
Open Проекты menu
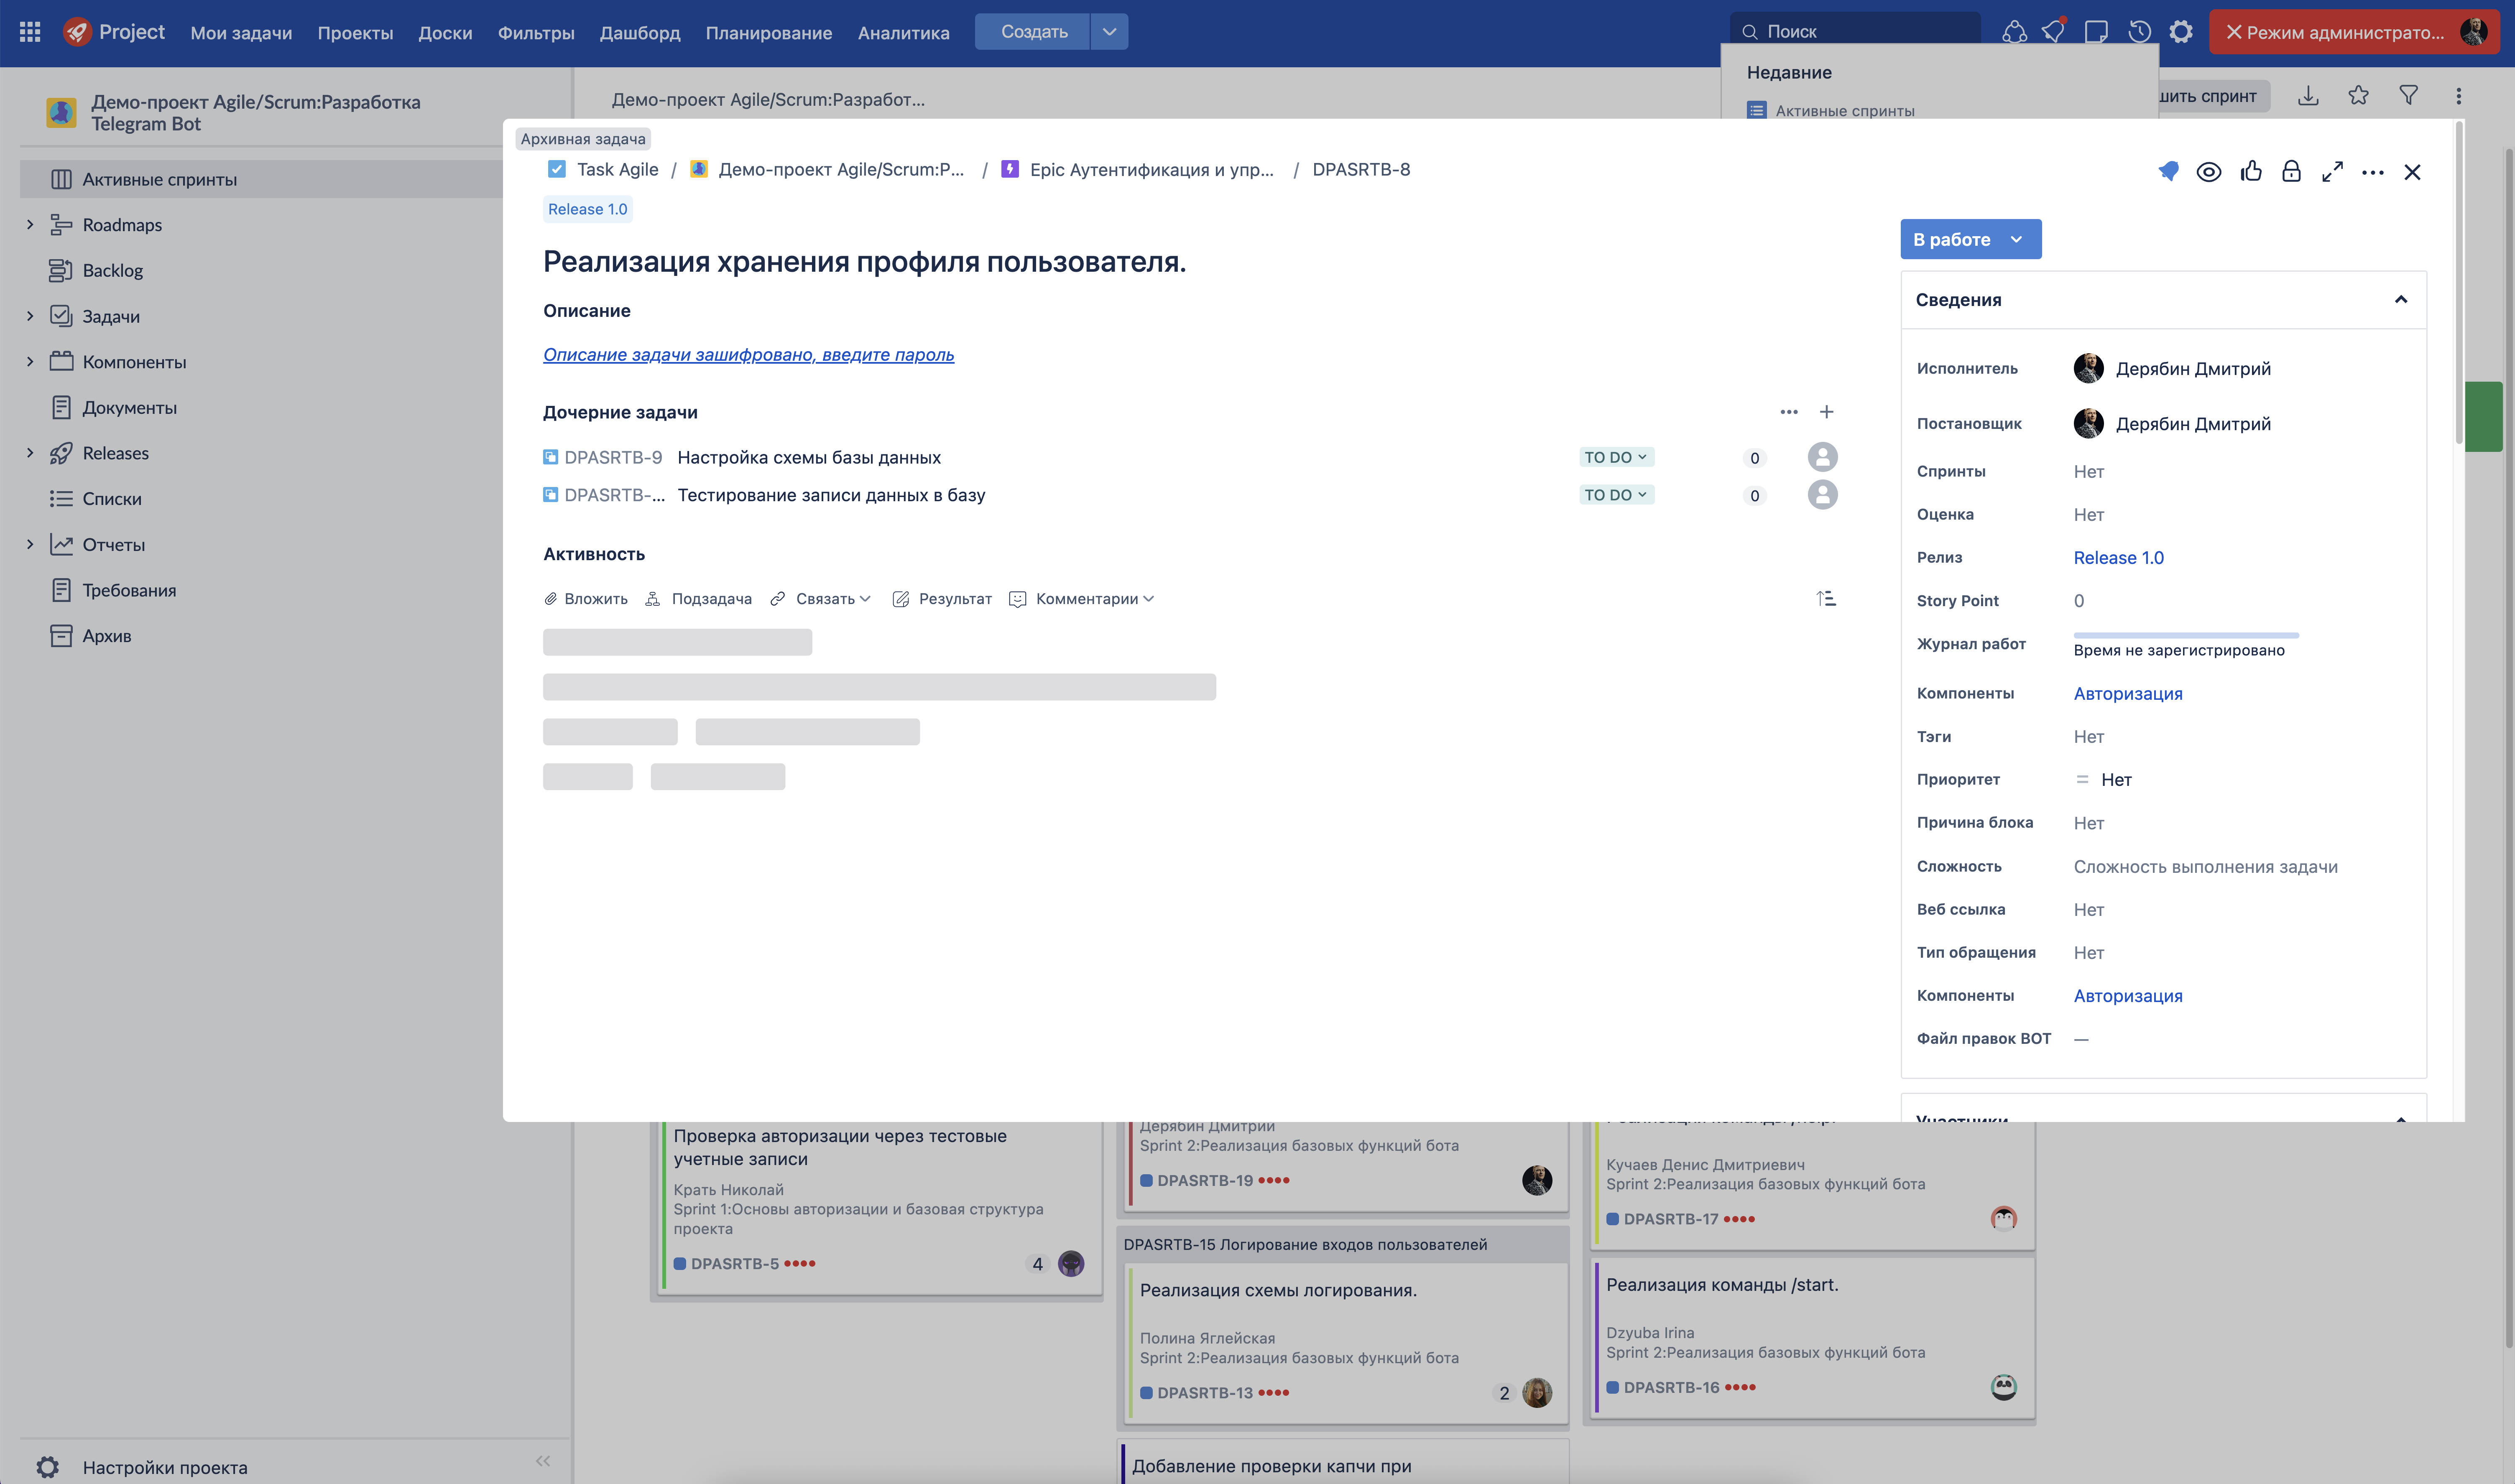click(355, 32)
